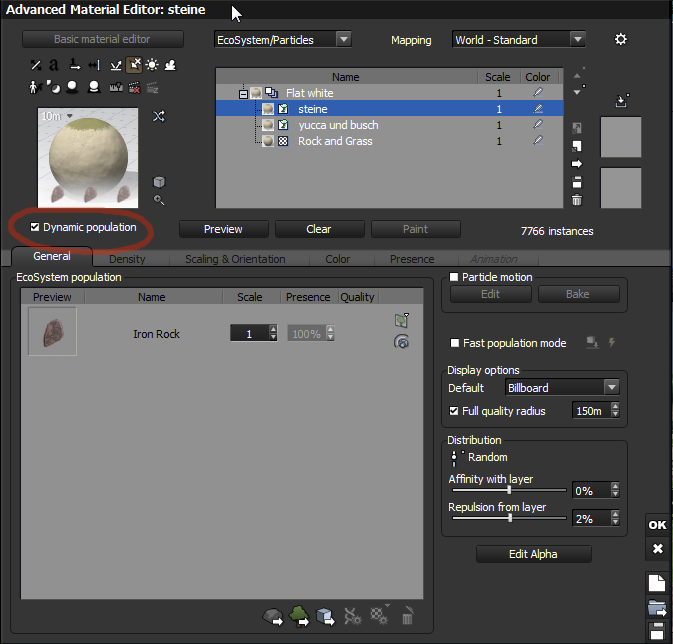Add an object (cube icon) to population
Screen dimensions: 673x644
click(325, 617)
